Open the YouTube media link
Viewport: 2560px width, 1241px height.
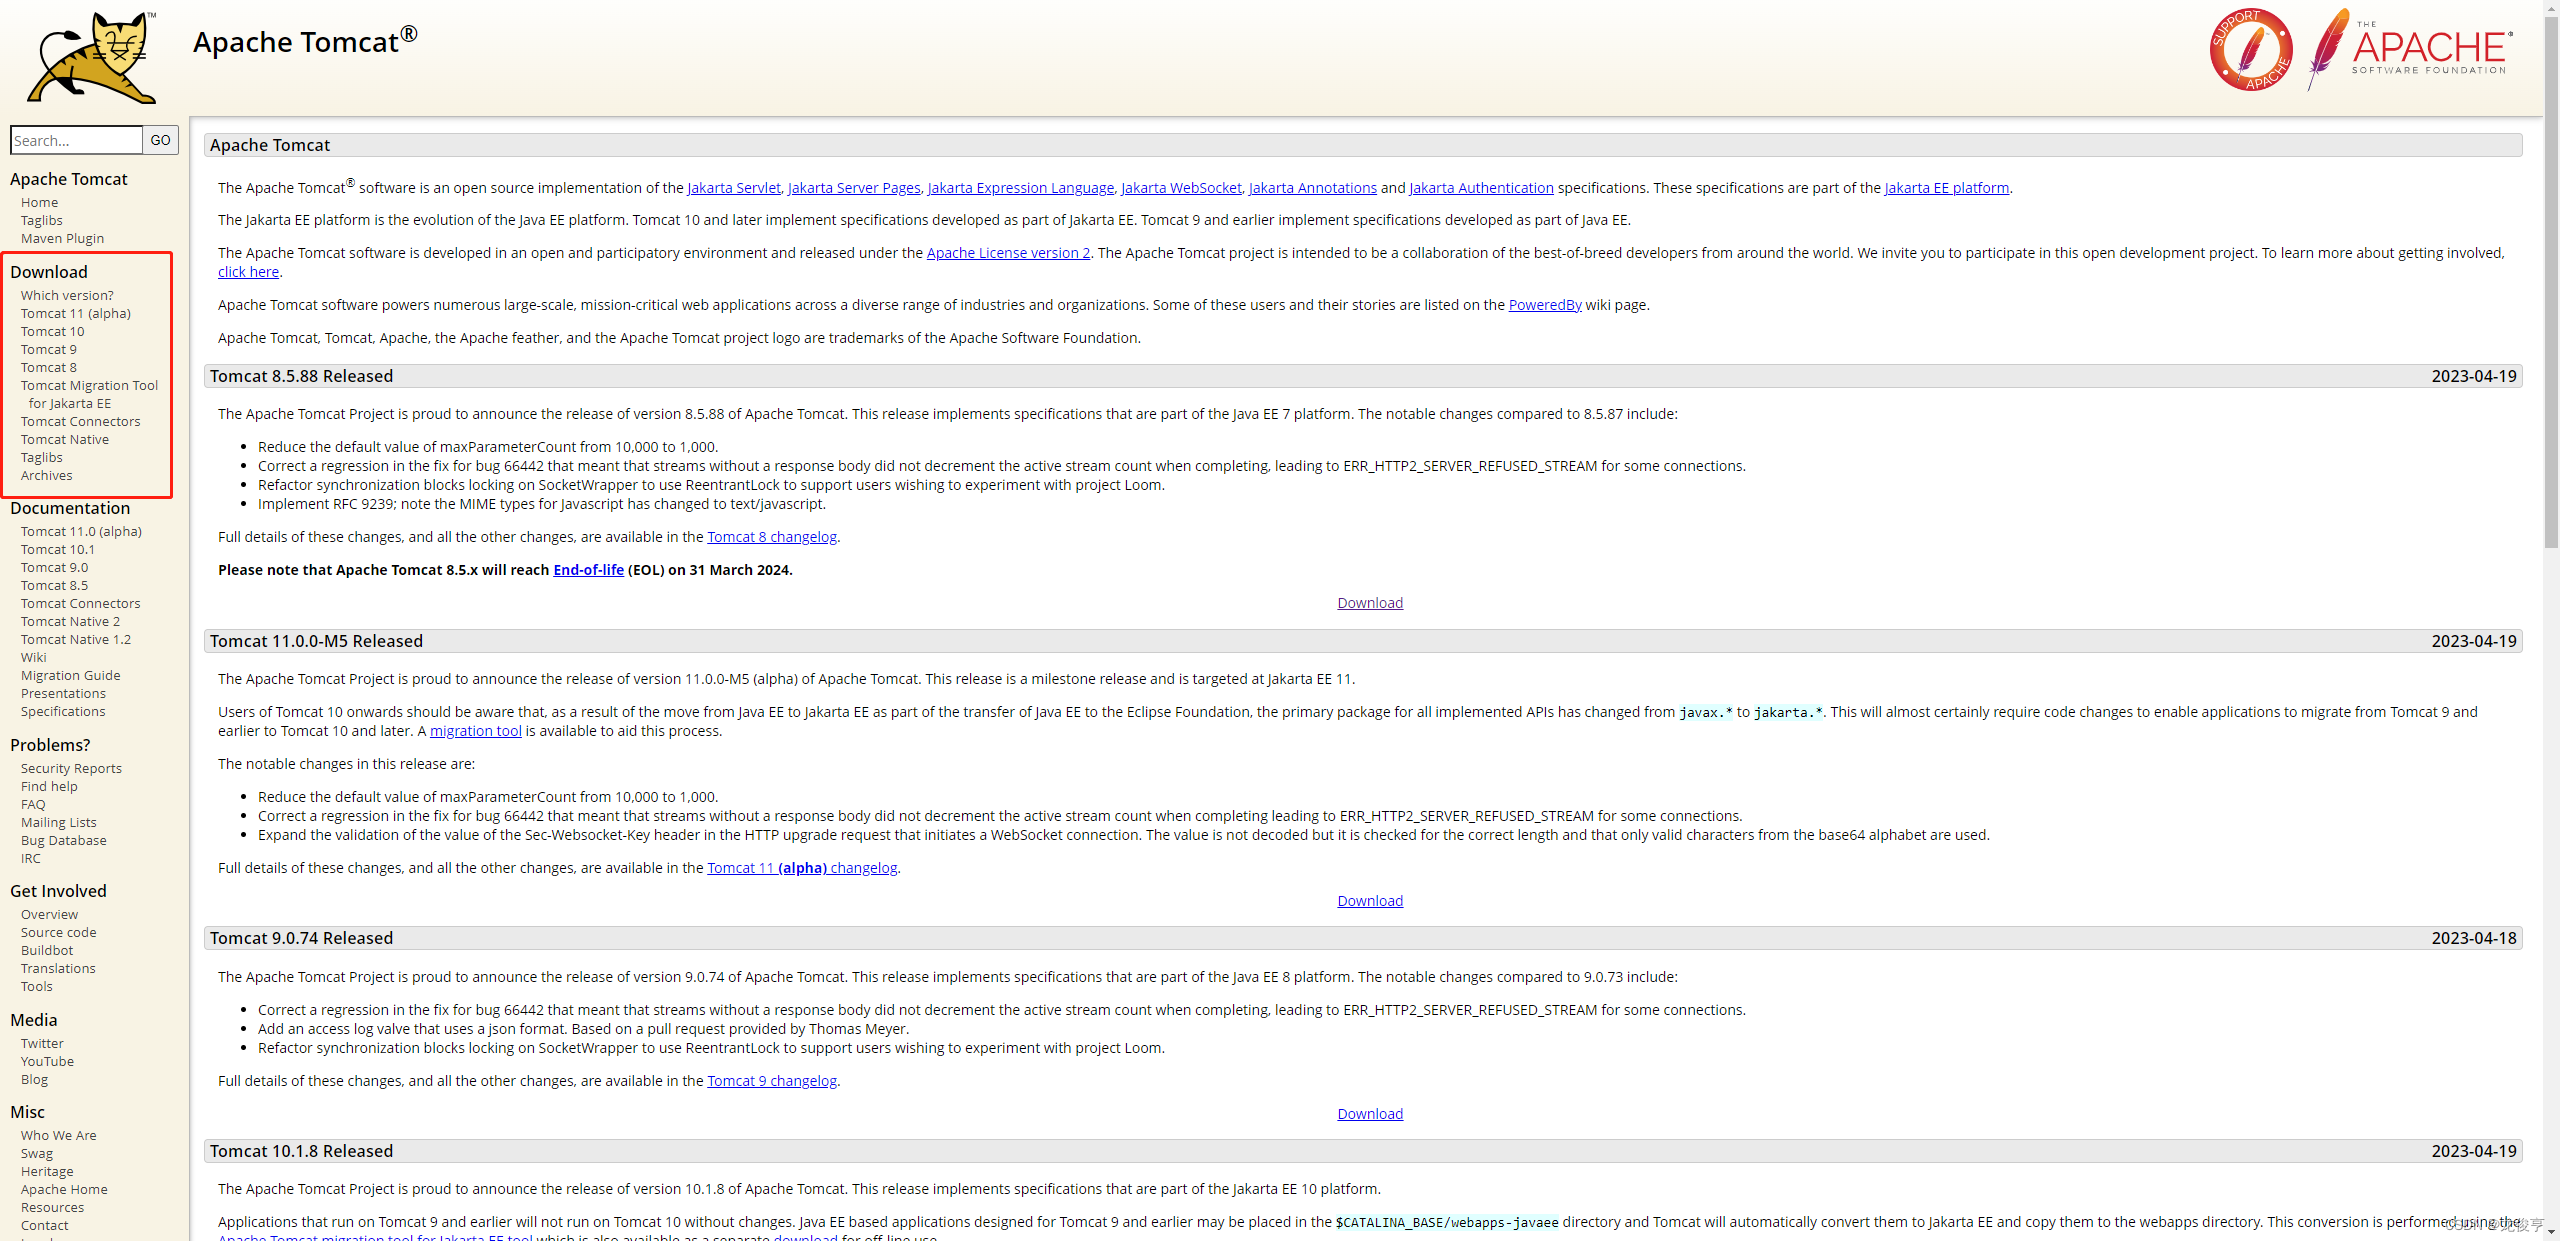pos(47,1061)
